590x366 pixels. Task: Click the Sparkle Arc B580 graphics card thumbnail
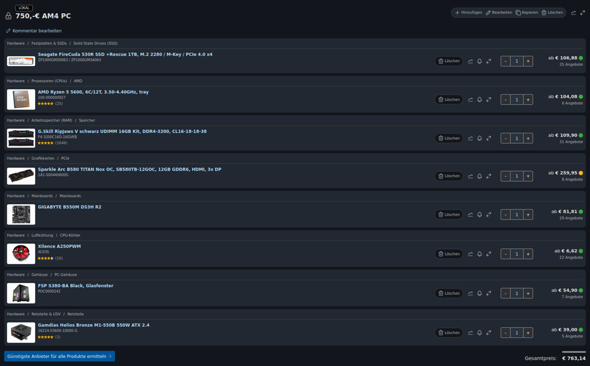(21, 176)
